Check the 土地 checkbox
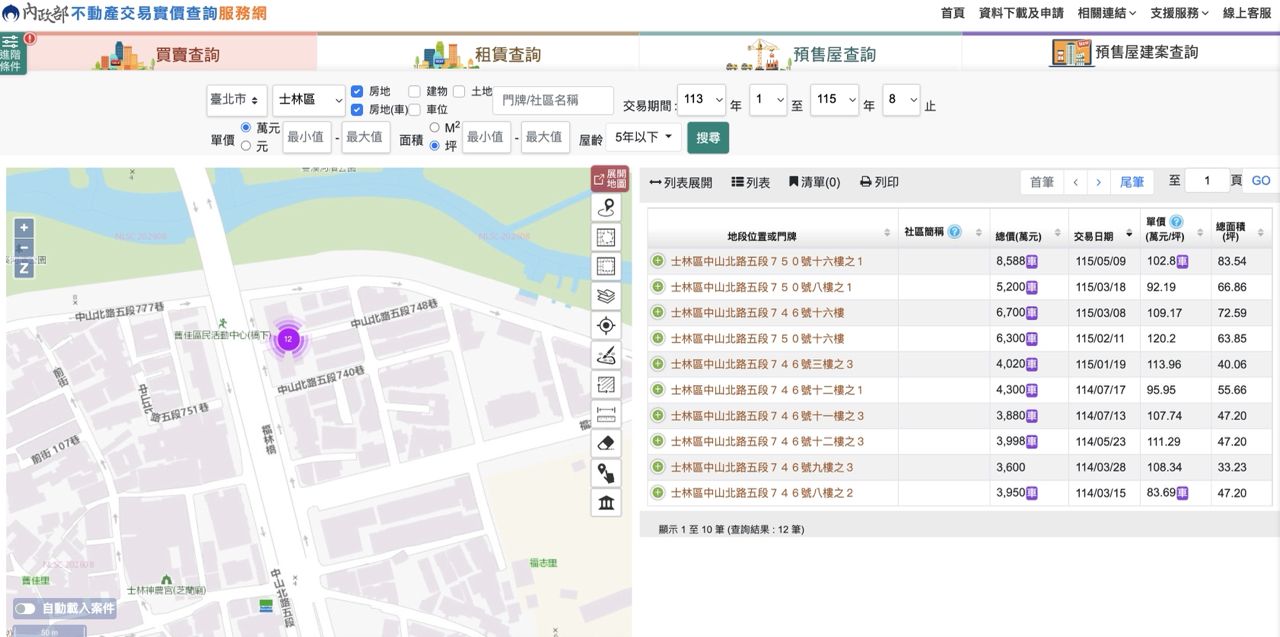The height and width of the screenshot is (637, 1280). [x=459, y=91]
